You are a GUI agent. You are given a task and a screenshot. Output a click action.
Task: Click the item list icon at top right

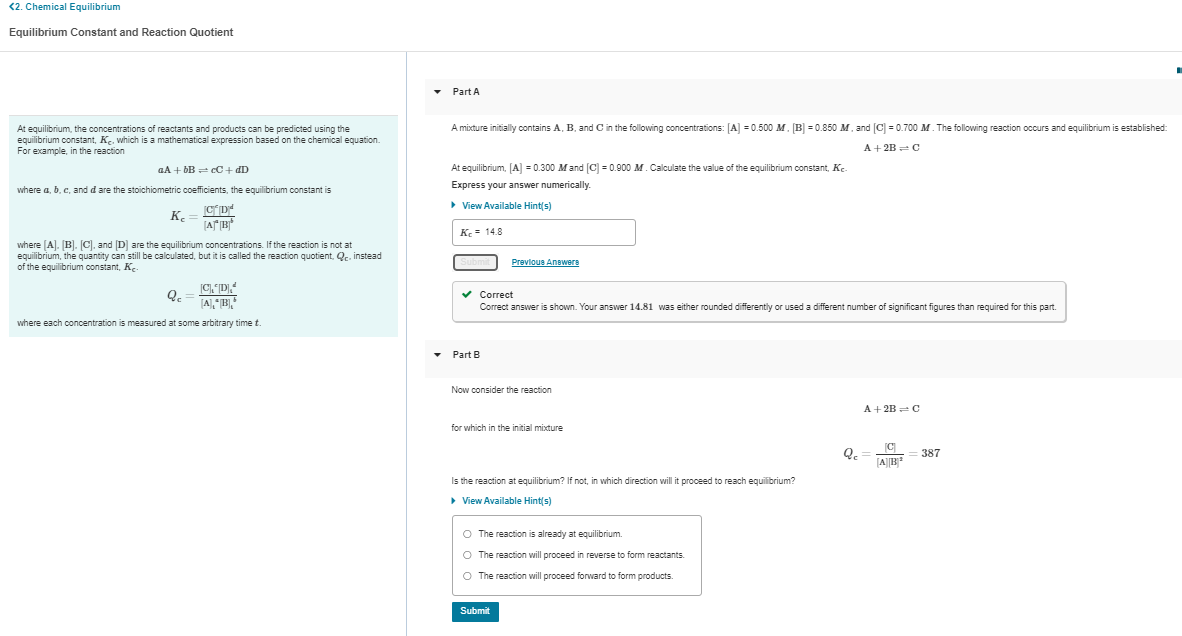pyautogui.click(x=1178, y=68)
